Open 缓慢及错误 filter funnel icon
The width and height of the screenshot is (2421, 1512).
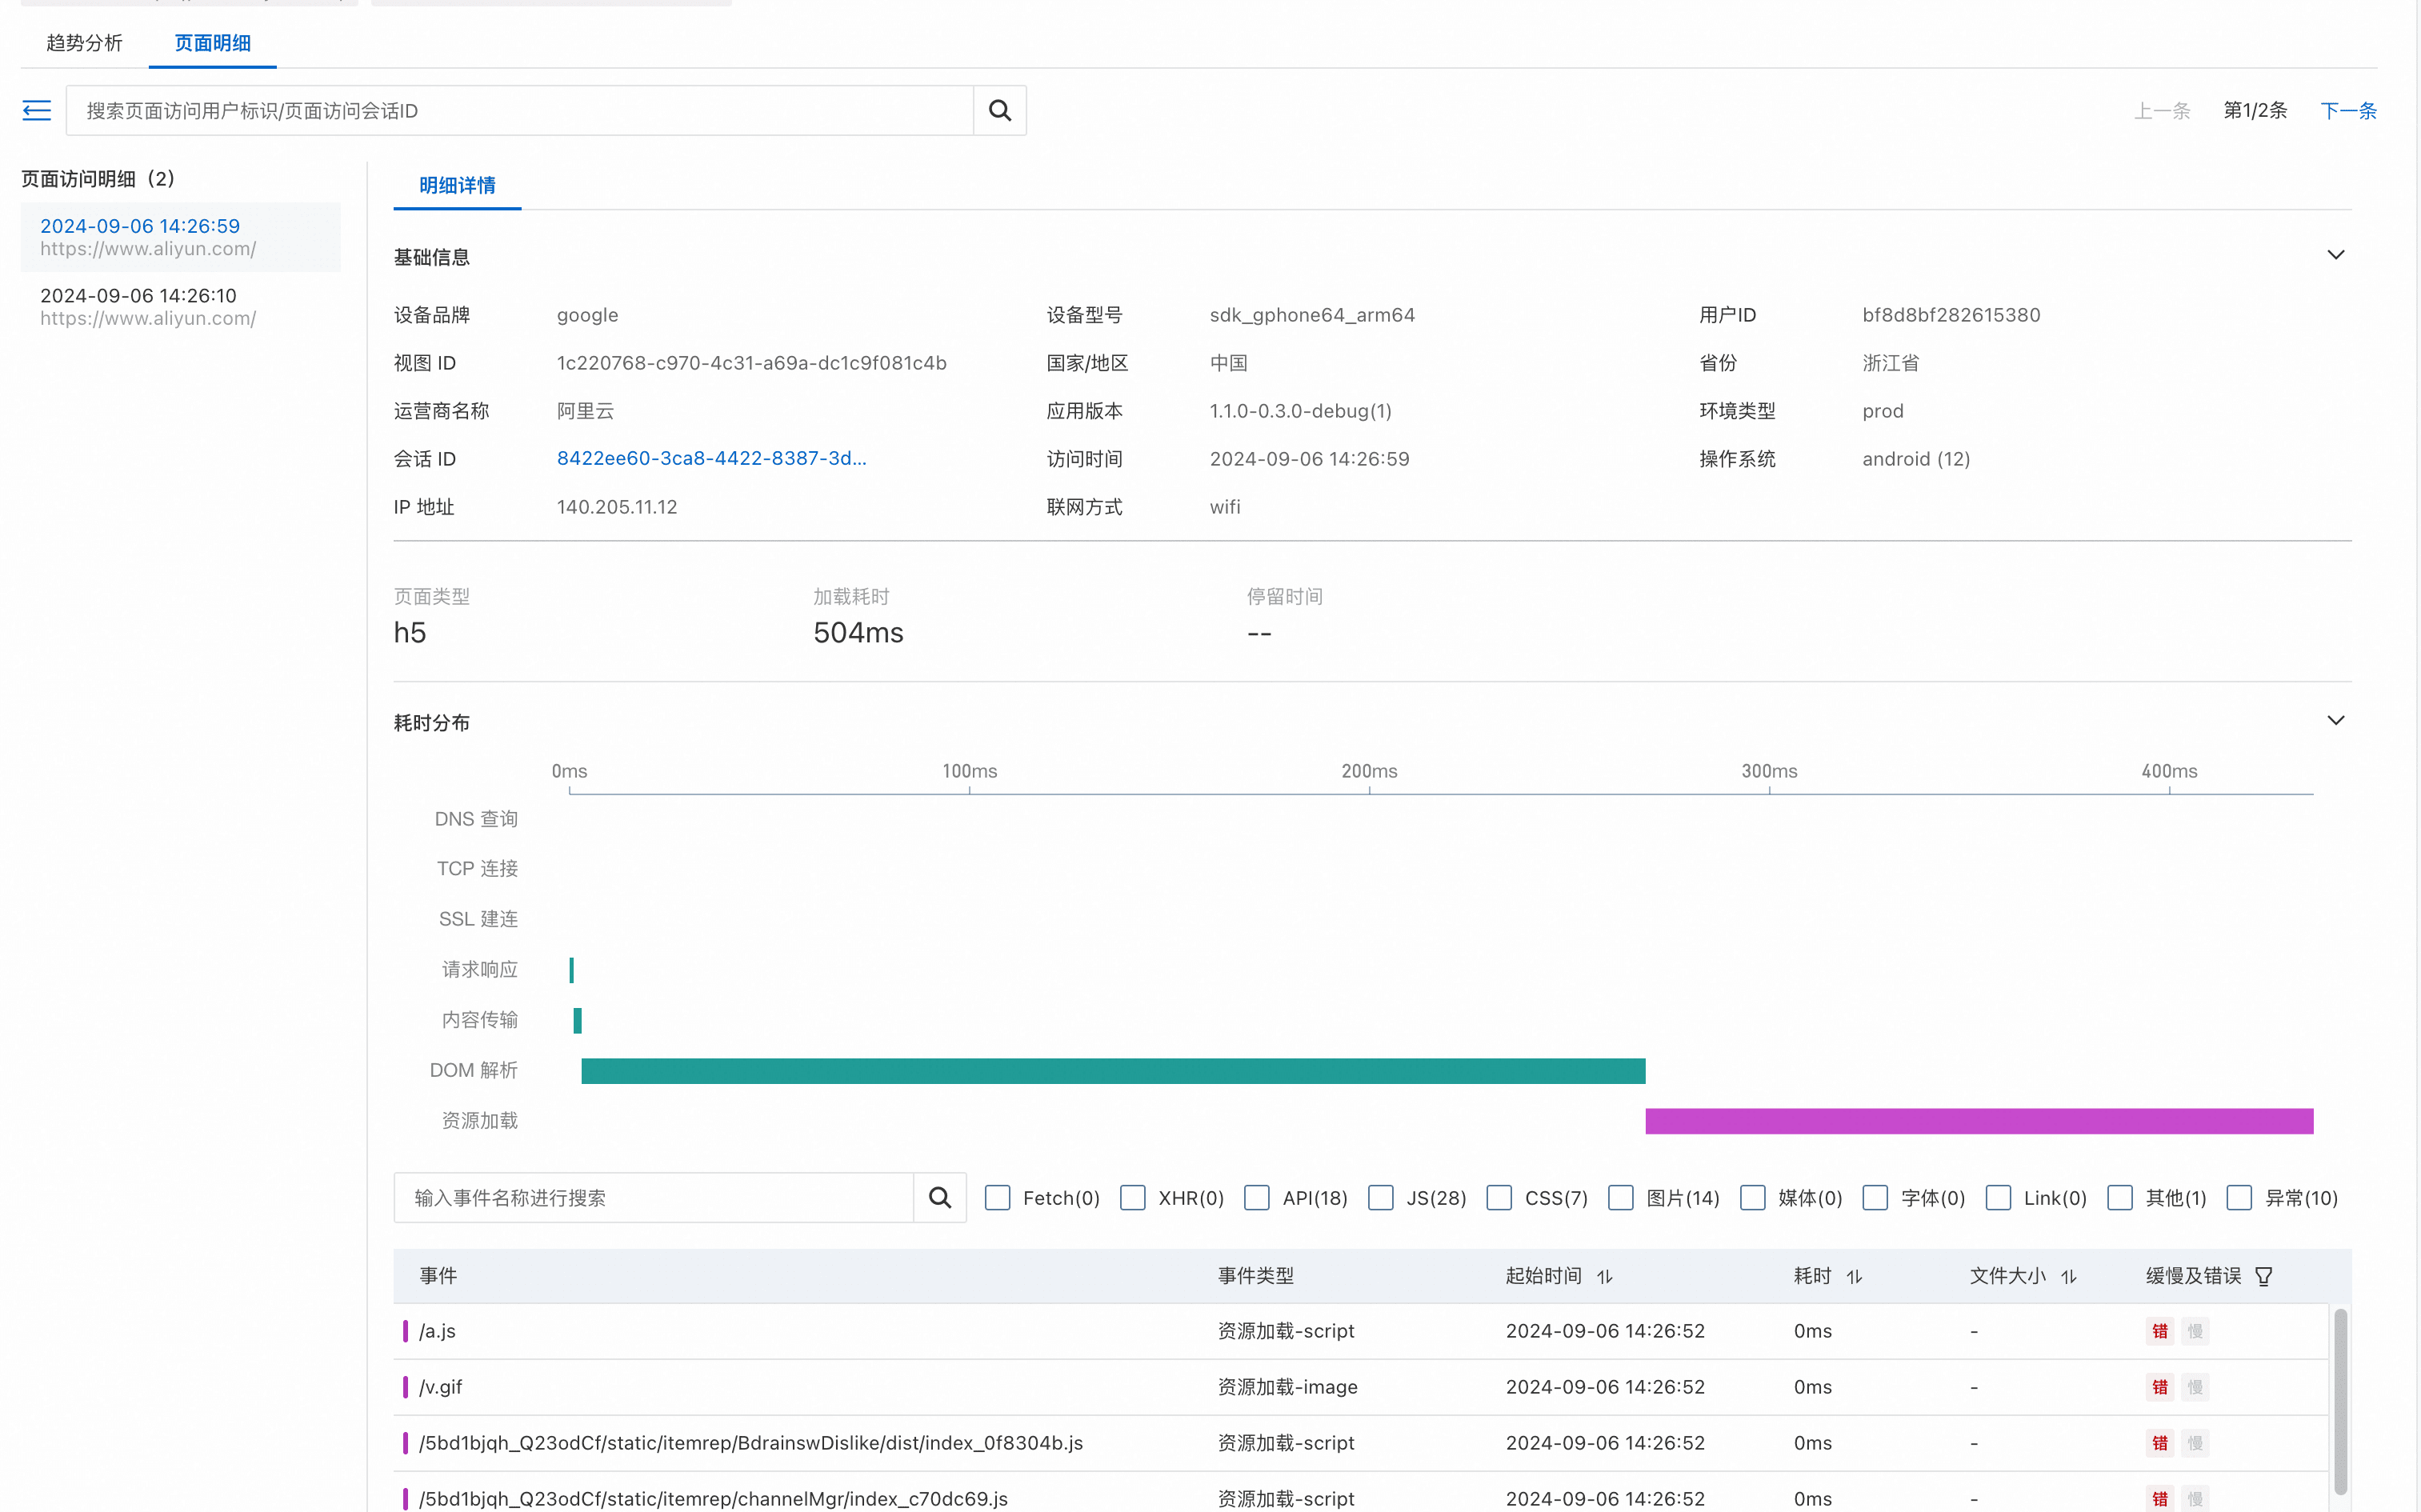click(2264, 1276)
